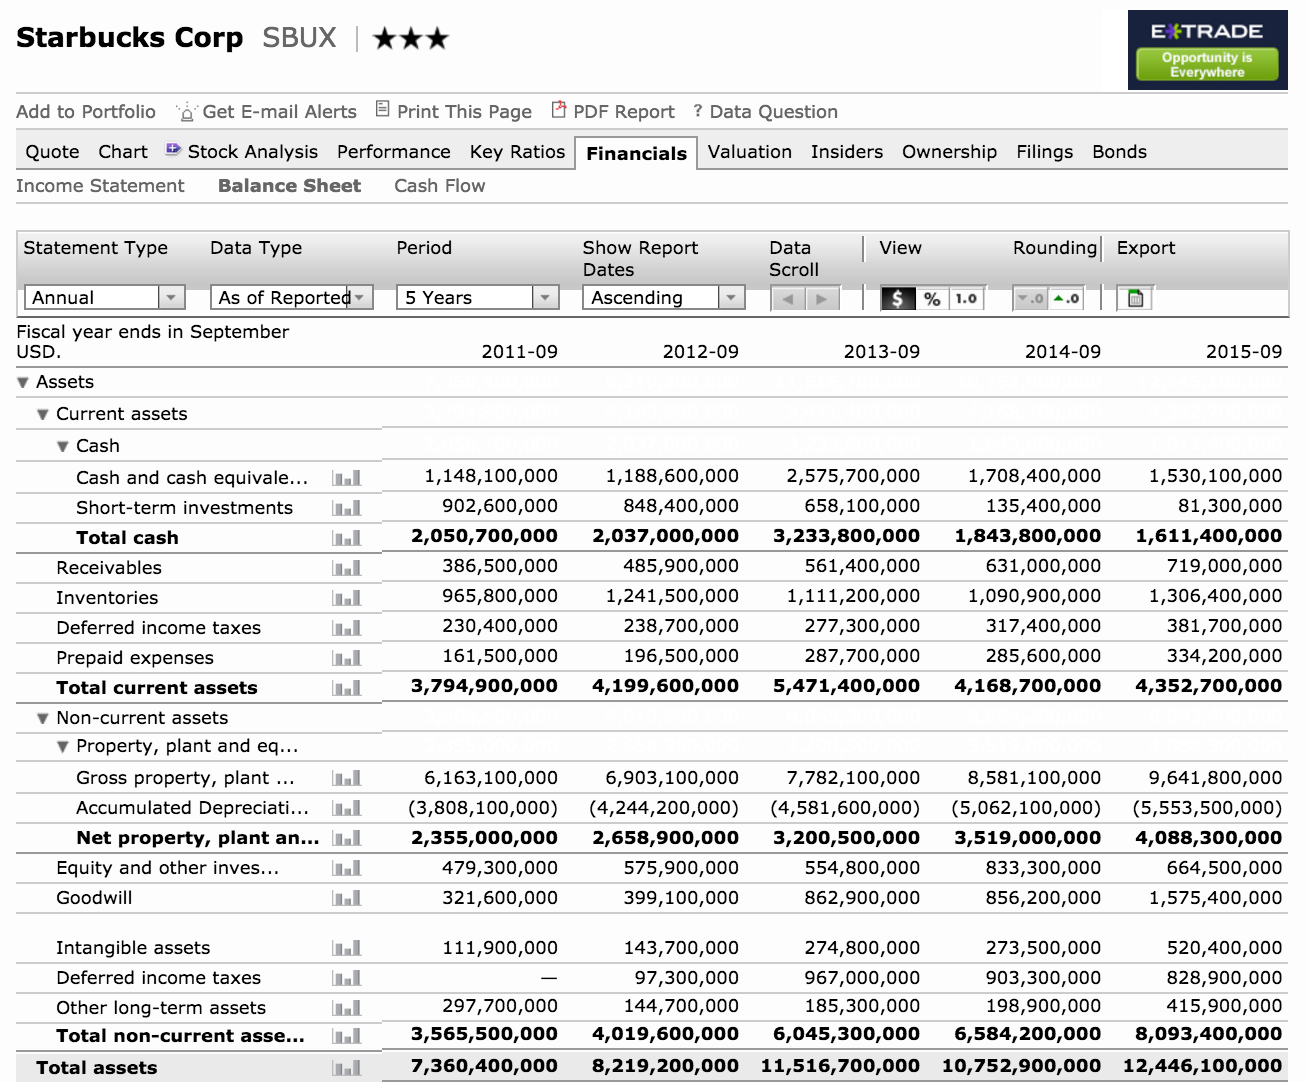The image size is (1308, 1082).
Task: Open chart icon for Receivables row
Action: click(347, 568)
